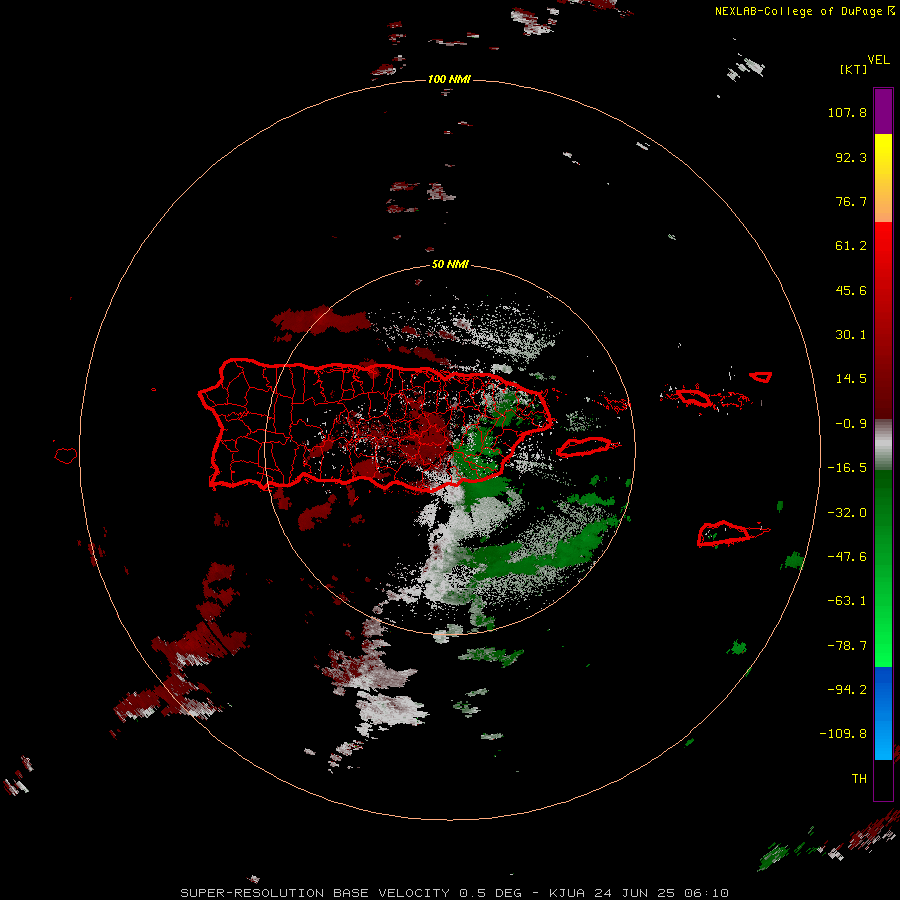Click the blue segment of velocity color bar
Image resolution: width=900 pixels, height=900 pixels.
883,713
